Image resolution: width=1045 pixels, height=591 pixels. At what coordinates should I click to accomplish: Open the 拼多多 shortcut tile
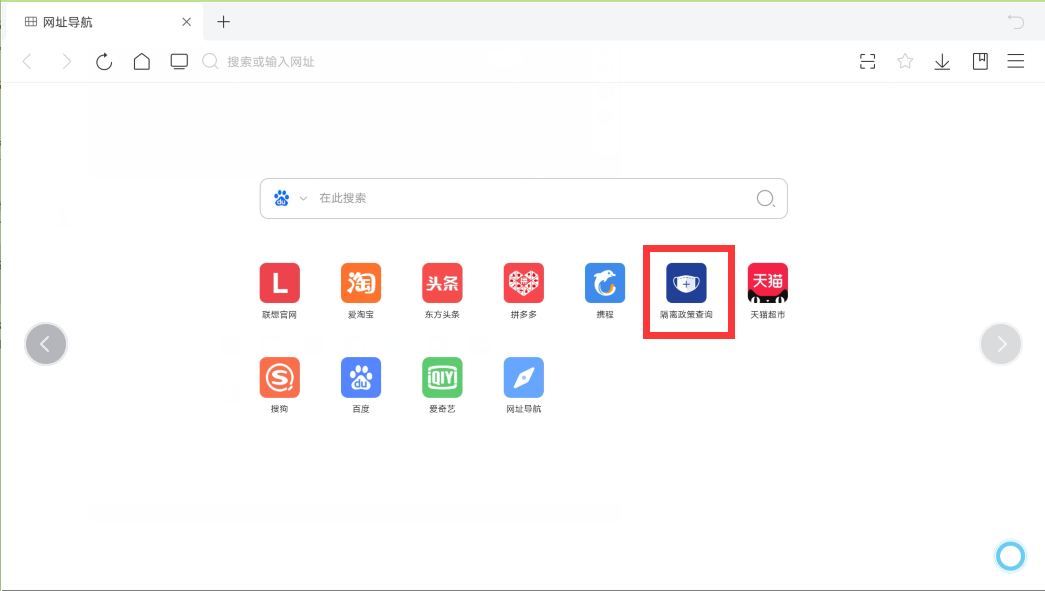point(523,291)
